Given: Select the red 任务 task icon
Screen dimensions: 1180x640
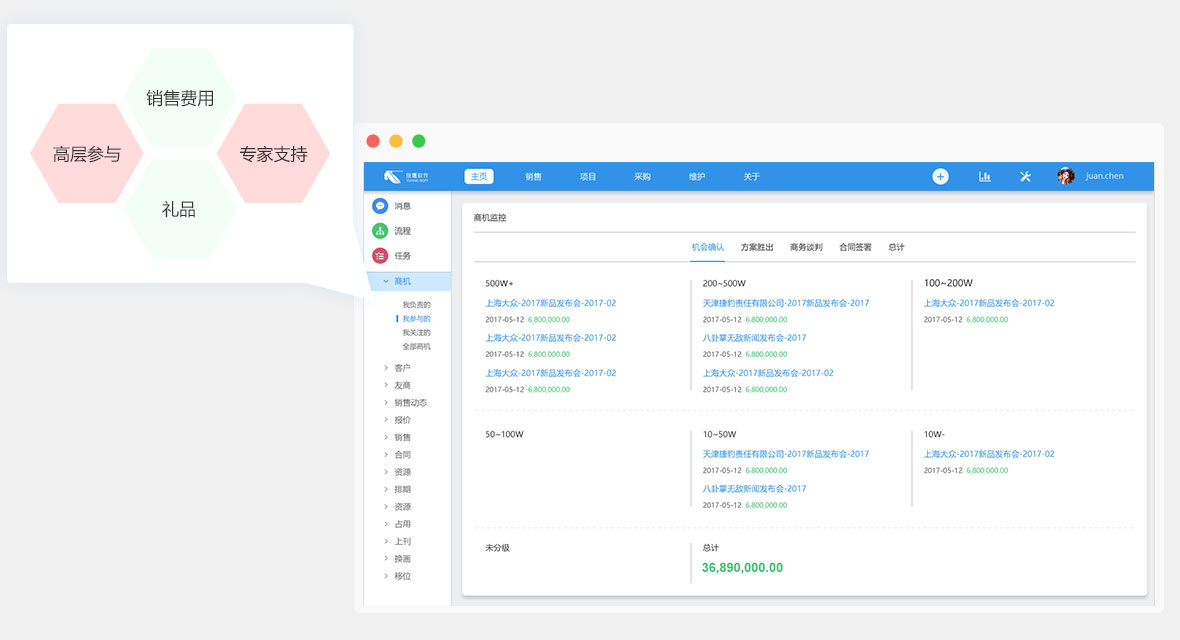Looking at the screenshot, I should (x=380, y=256).
